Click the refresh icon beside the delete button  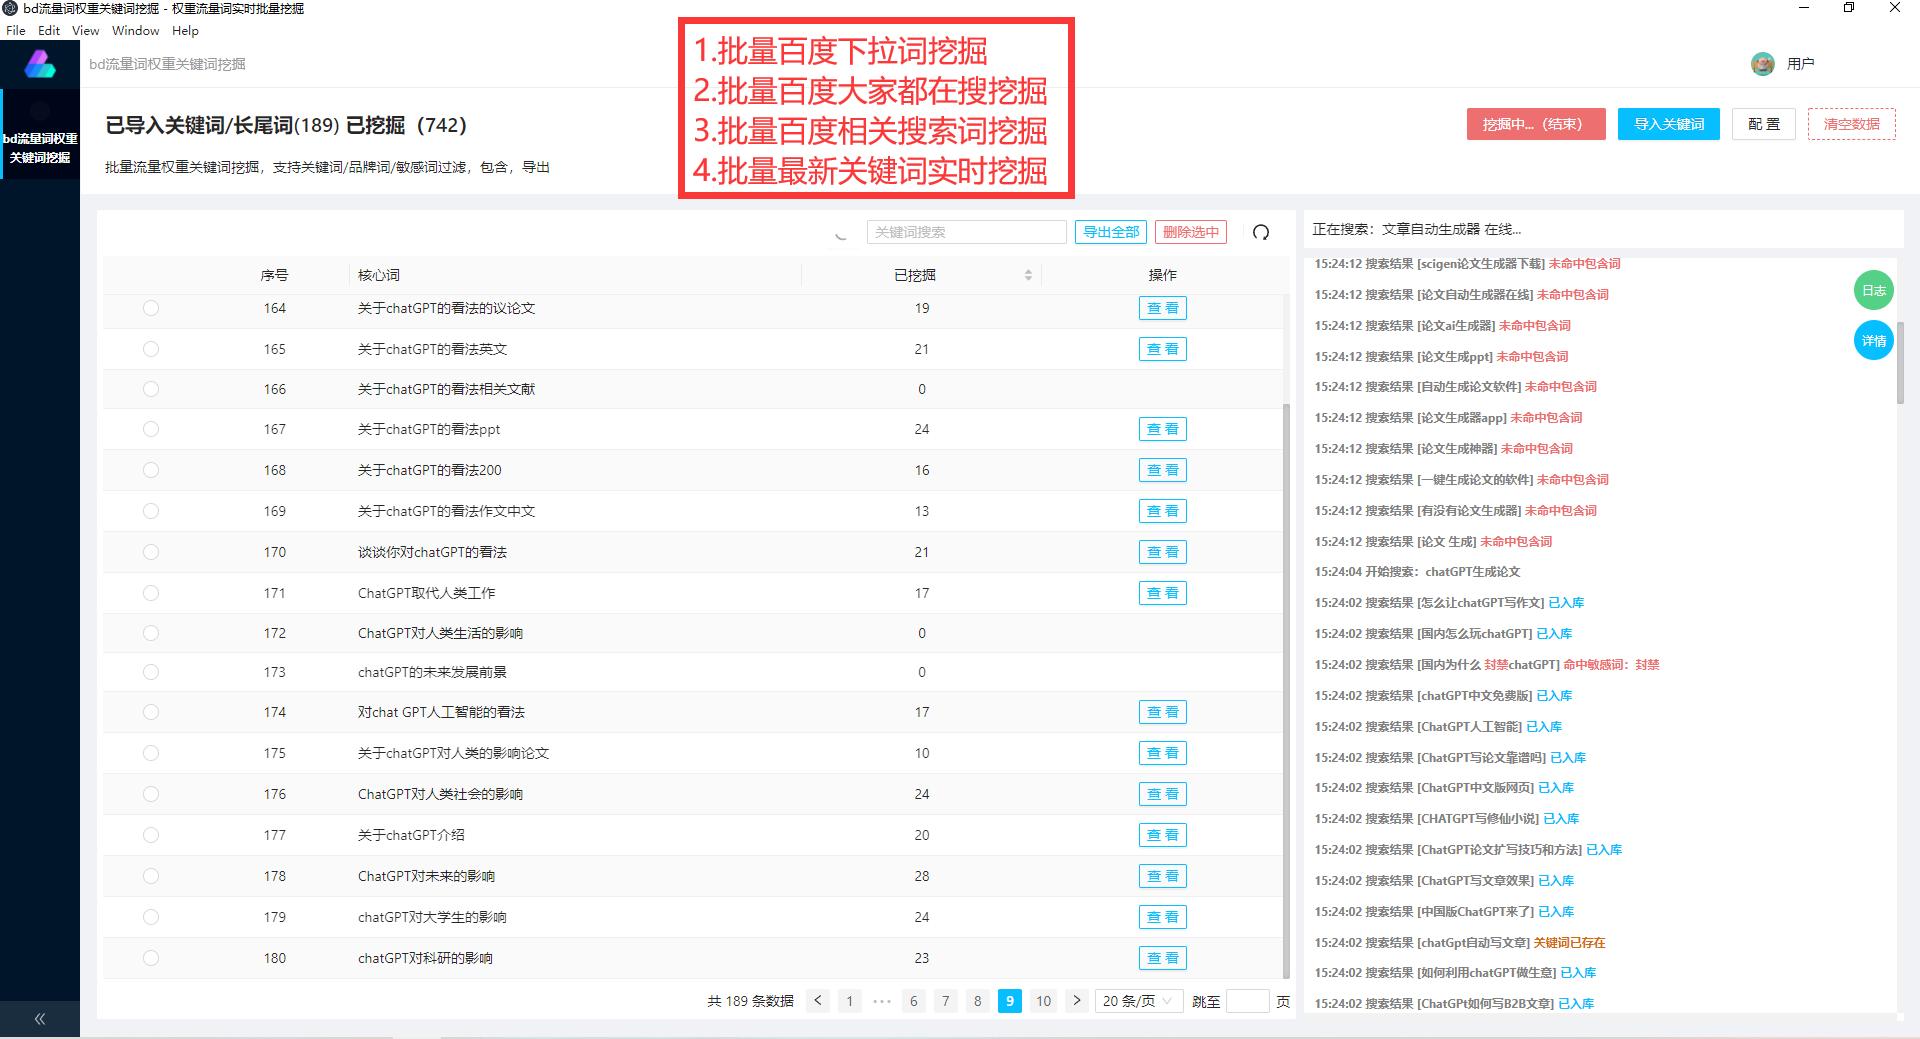(x=1261, y=231)
